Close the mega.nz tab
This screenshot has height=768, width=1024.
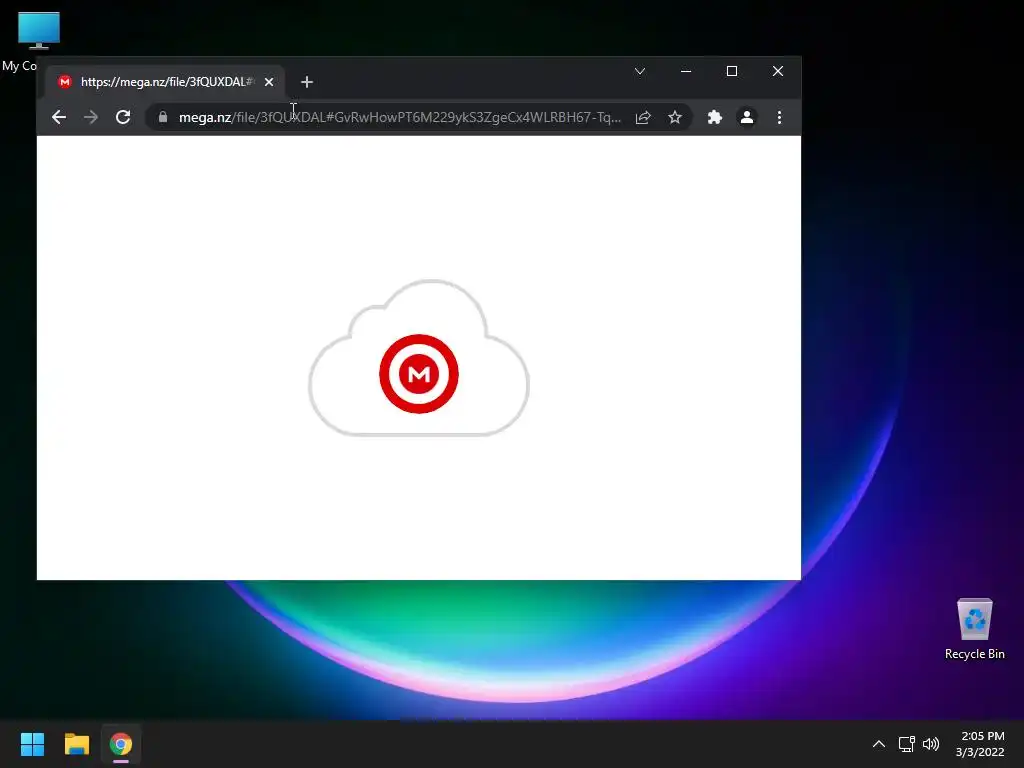pos(269,82)
